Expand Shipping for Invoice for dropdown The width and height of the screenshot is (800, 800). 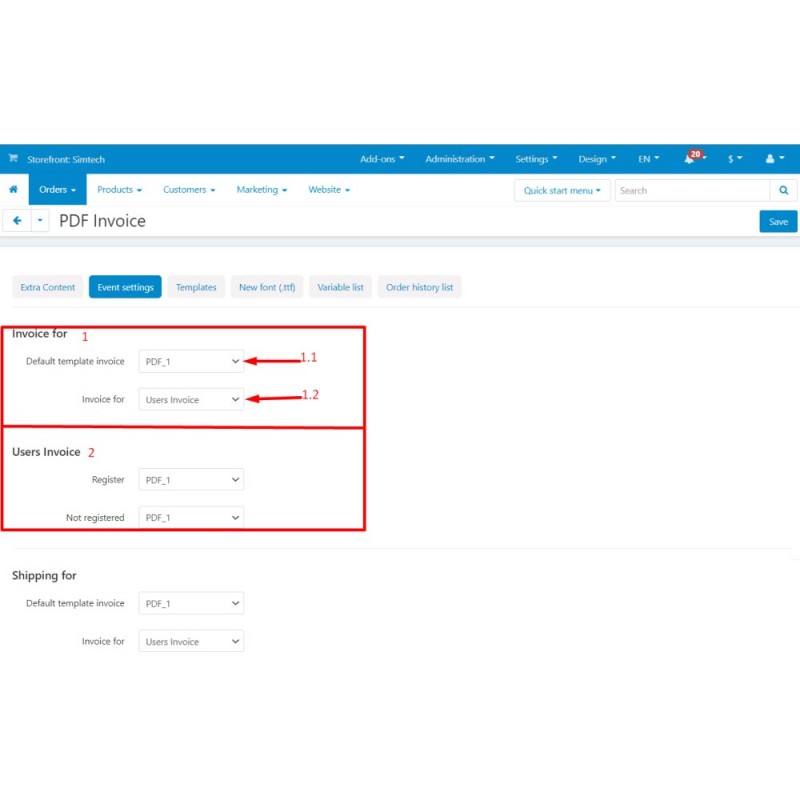pos(191,642)
